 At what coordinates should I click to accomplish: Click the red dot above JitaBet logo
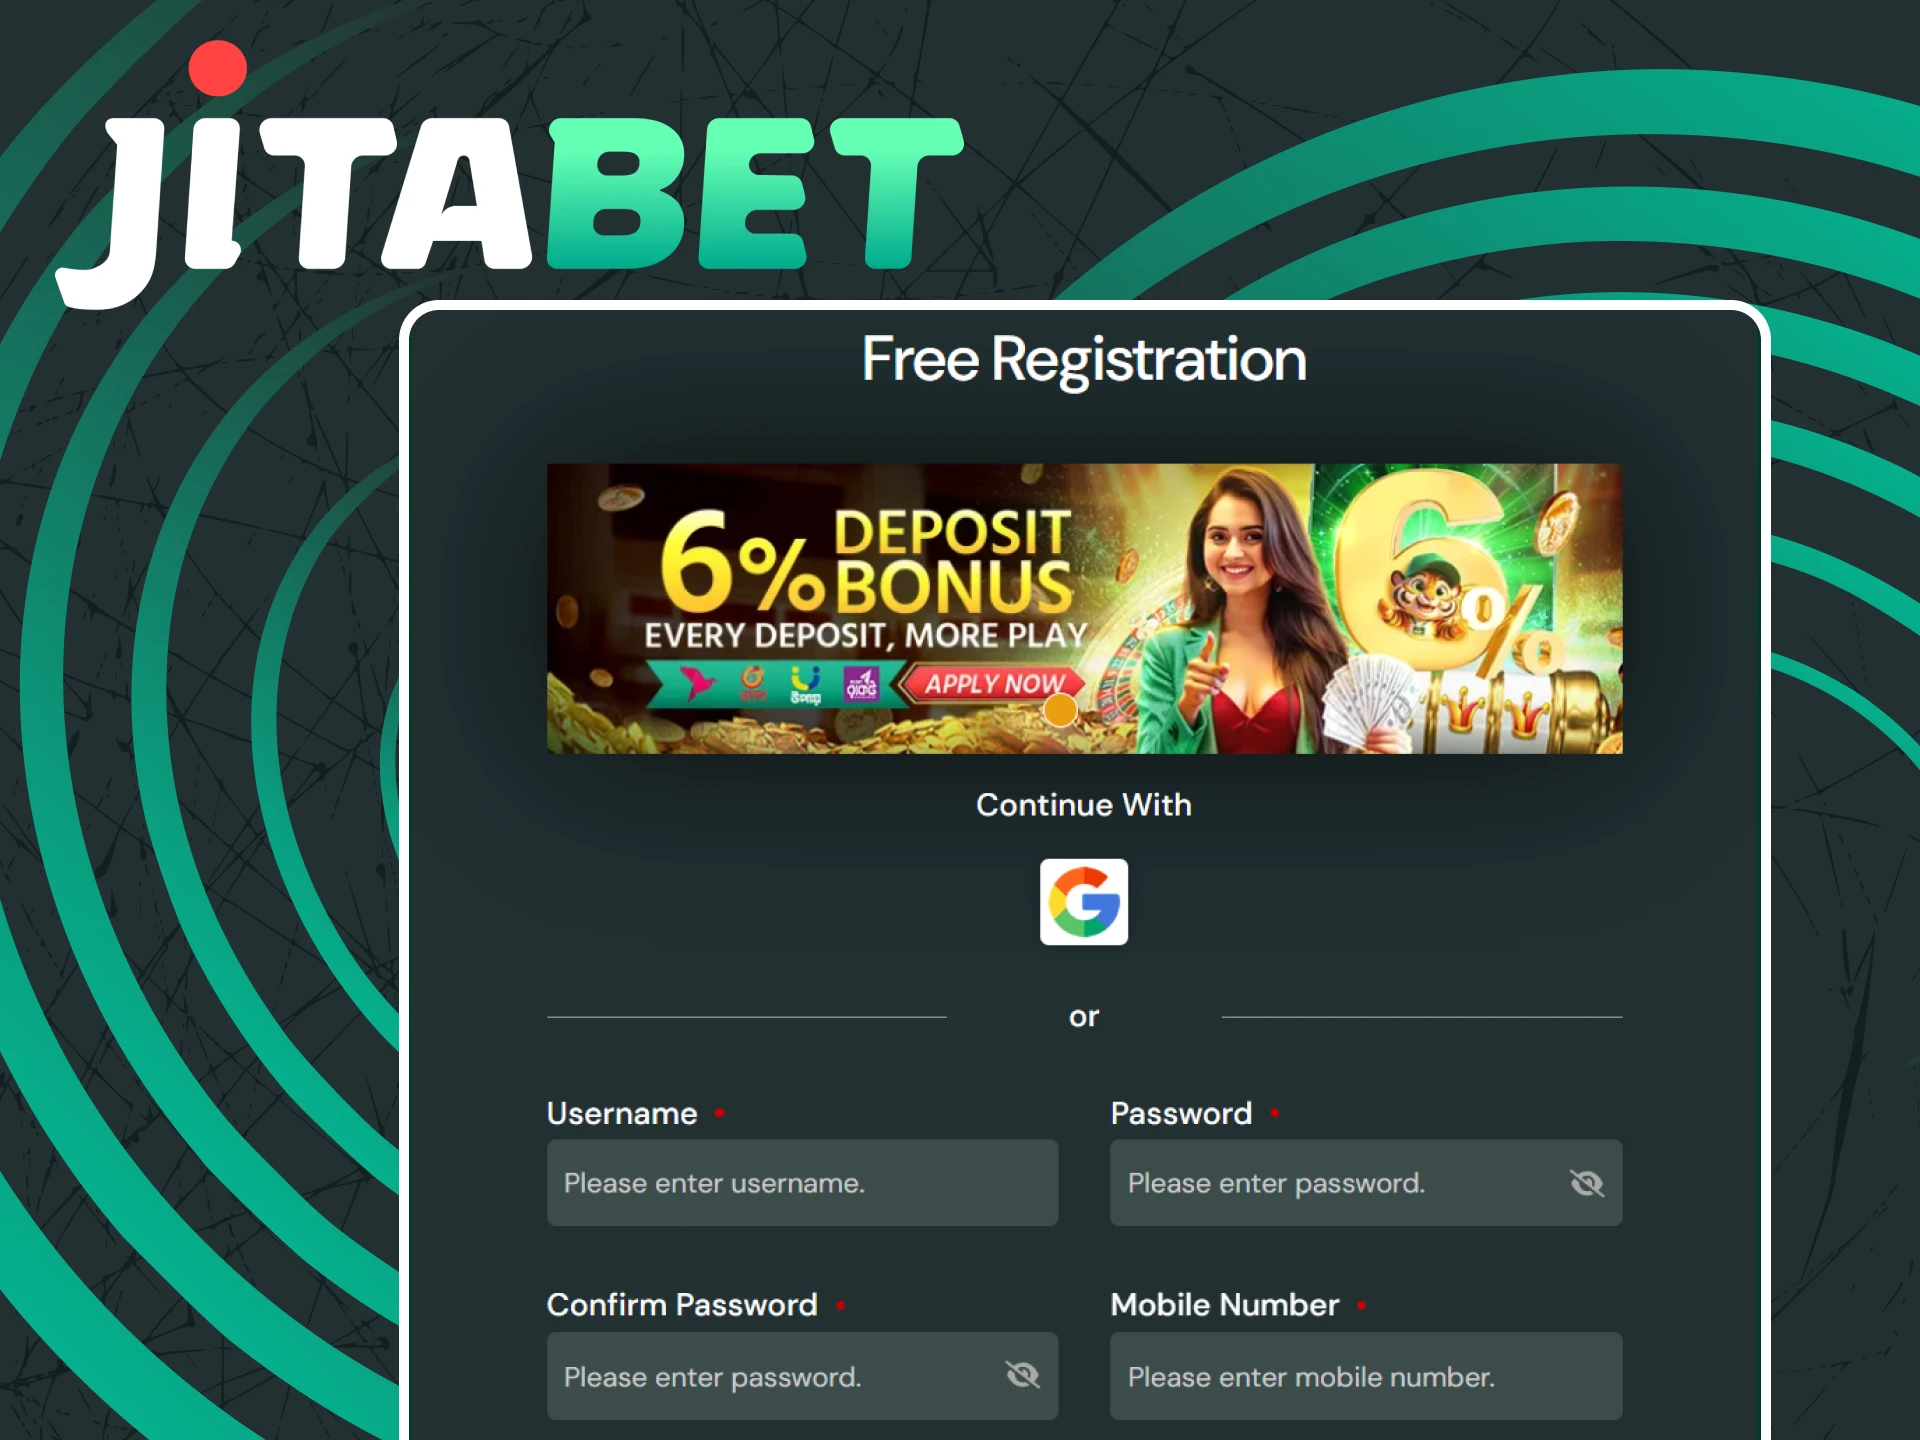(x=218, y=68)
